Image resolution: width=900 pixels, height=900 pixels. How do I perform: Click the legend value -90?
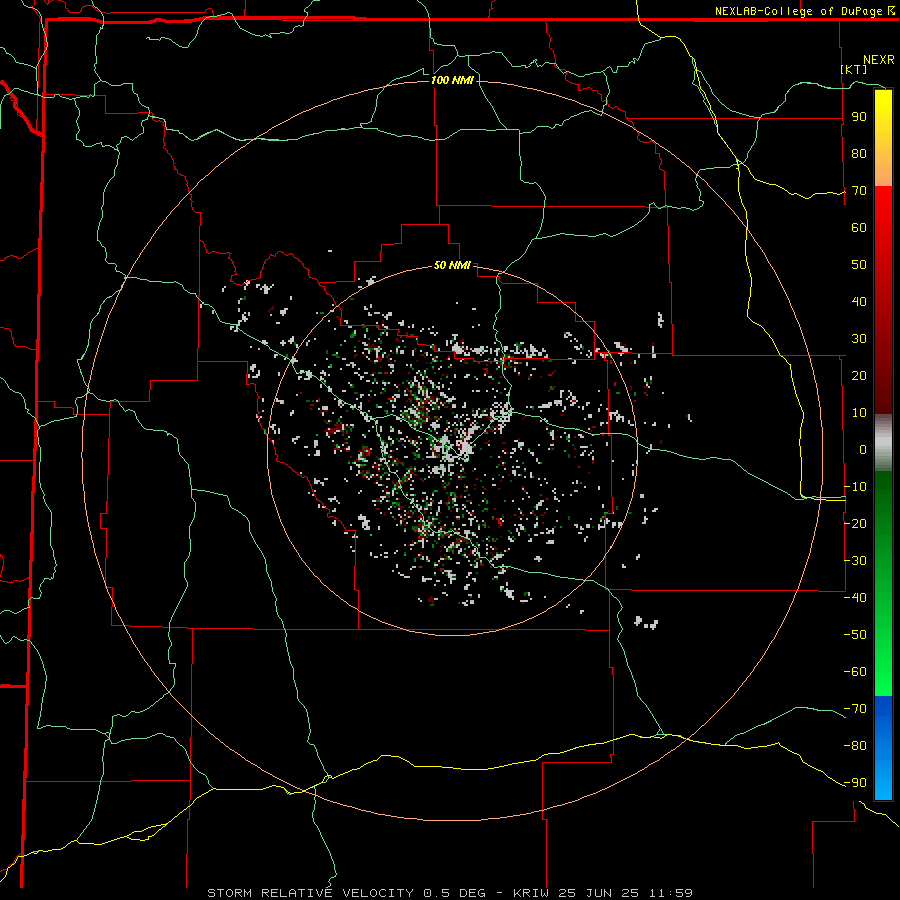click(855, 783)
